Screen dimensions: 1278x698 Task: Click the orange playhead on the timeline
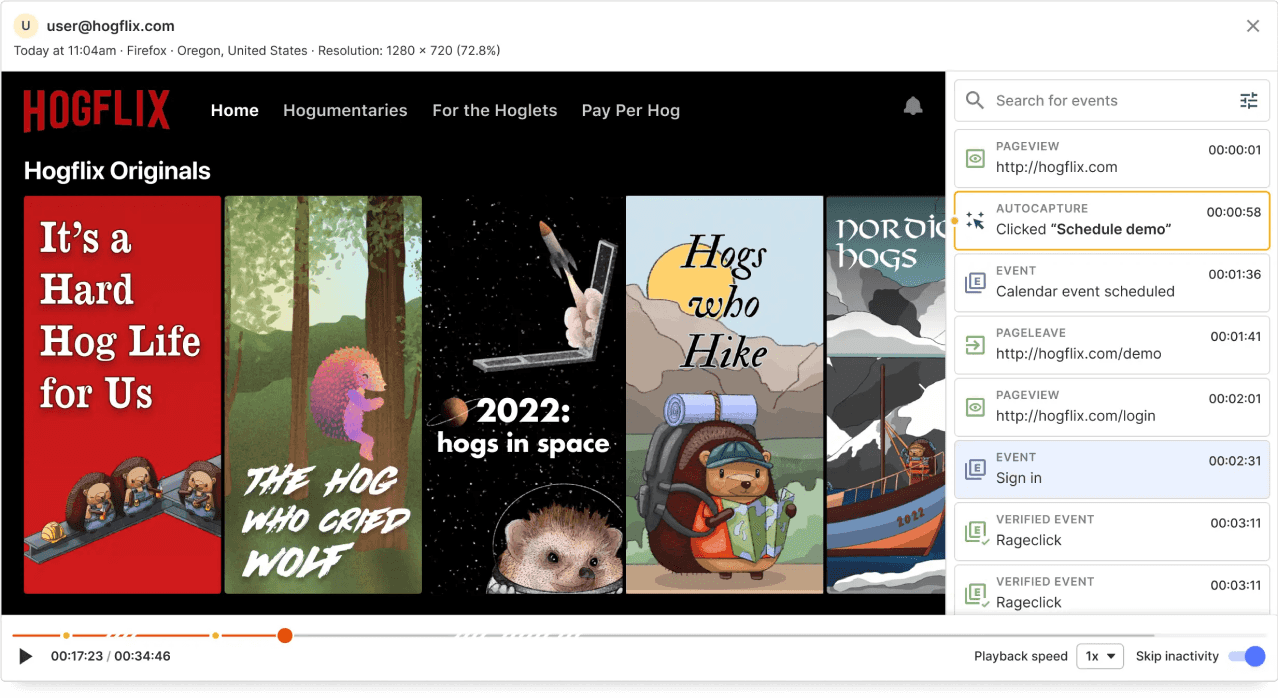pos(285,635)
